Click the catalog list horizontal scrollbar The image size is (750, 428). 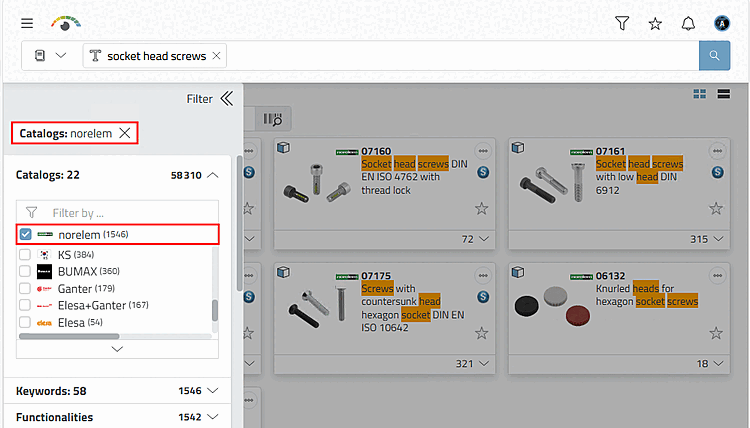point(69,336)
